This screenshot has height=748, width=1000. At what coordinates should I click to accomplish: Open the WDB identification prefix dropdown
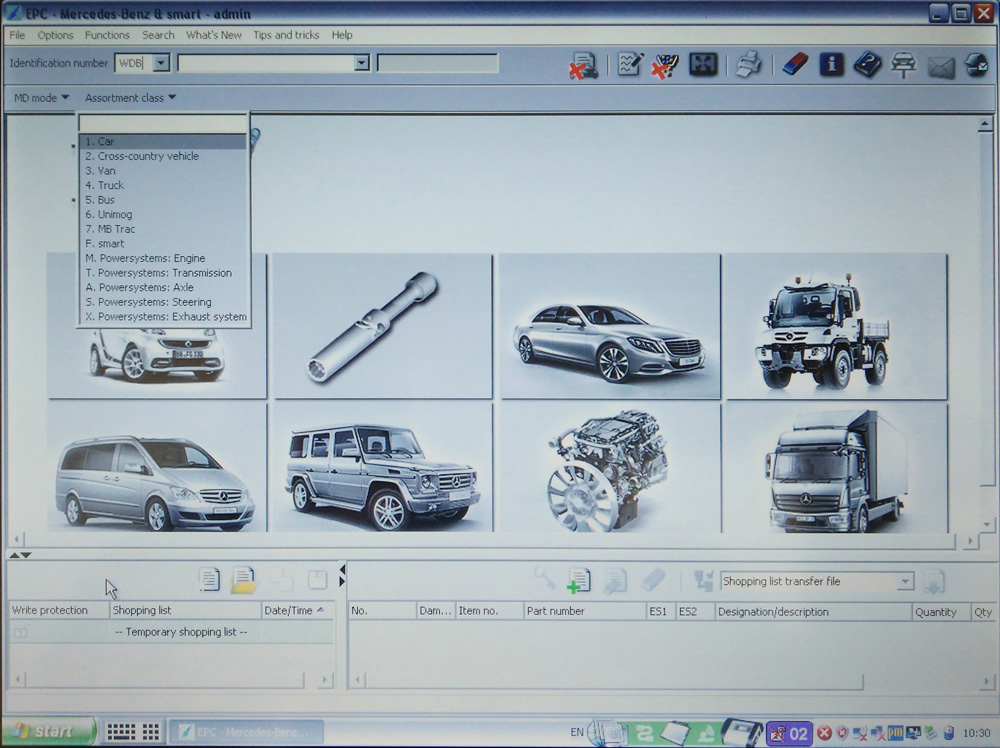coord(161,62)
